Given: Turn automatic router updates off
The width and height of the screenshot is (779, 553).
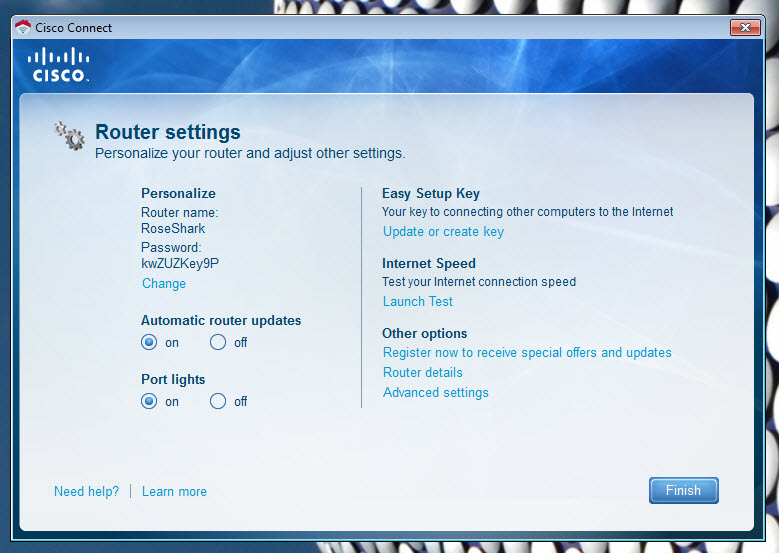Looking at the screenshot, I should pos(218,342).
